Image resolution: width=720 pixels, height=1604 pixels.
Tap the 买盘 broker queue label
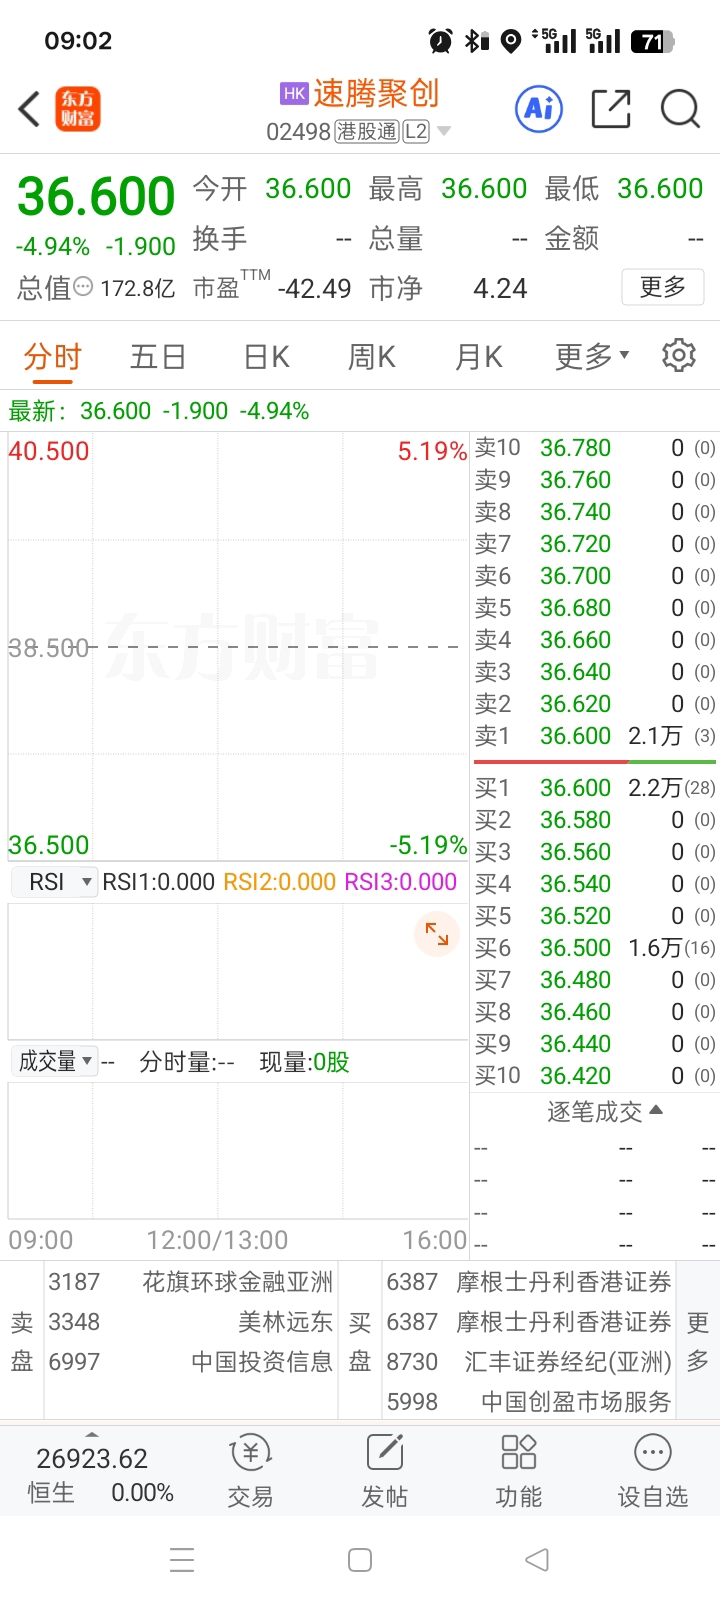(360, 1341)
